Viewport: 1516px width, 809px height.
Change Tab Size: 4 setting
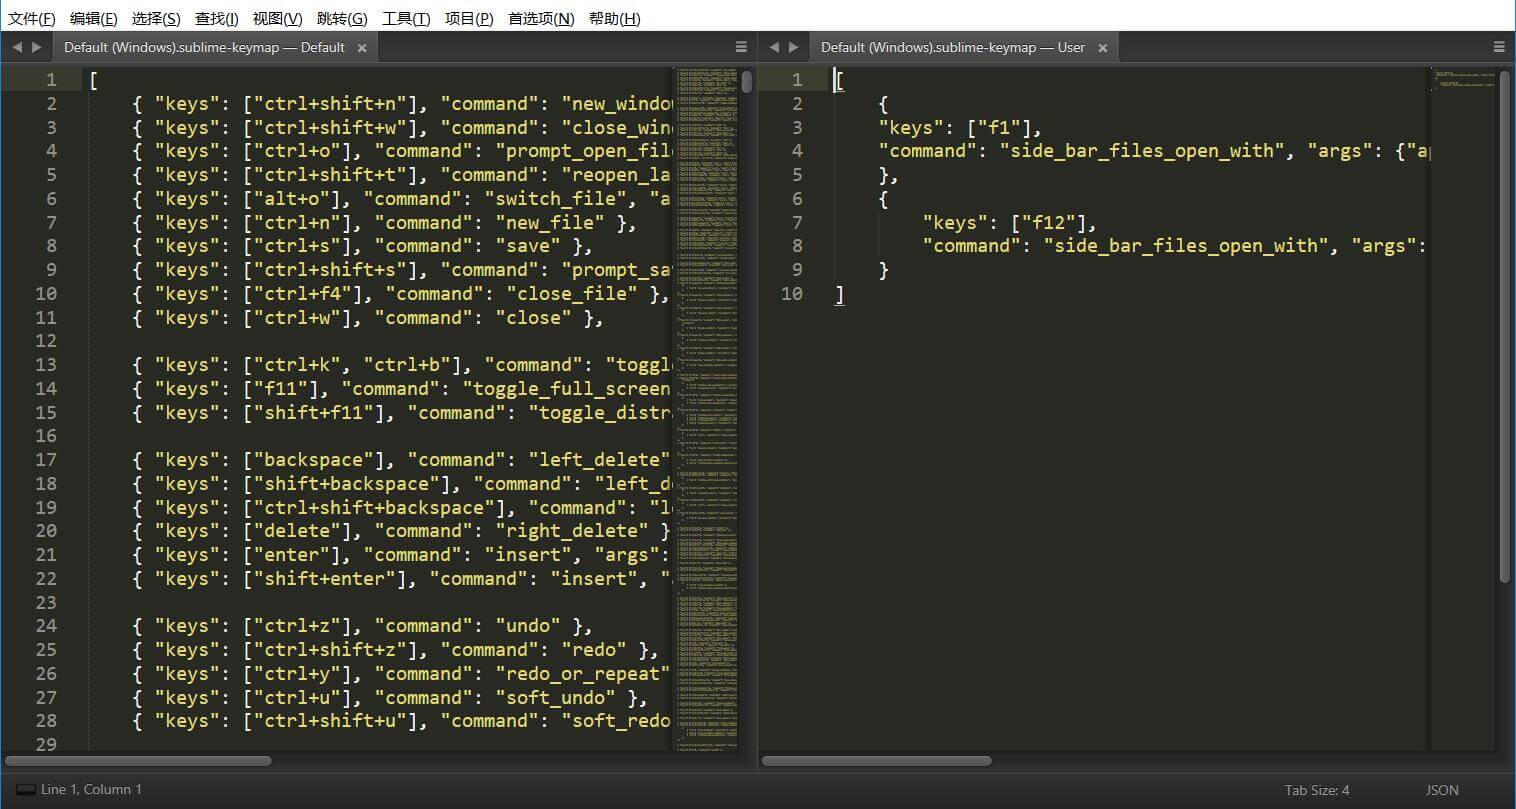click(x=1317, y=790)
